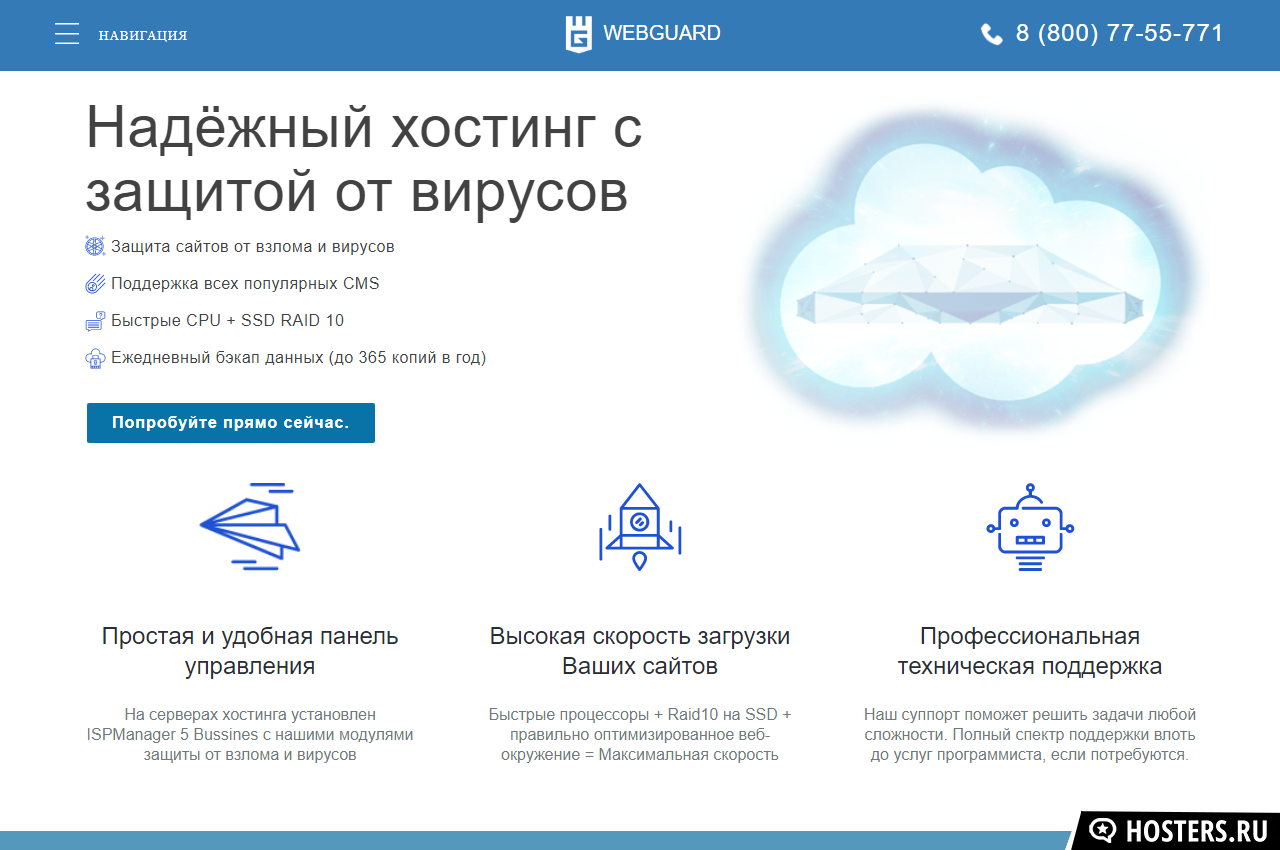This screenshot has width=1280, height=850.
Task: Click icon beside 'Защита сайтов от взлома'
Action: 95,246
